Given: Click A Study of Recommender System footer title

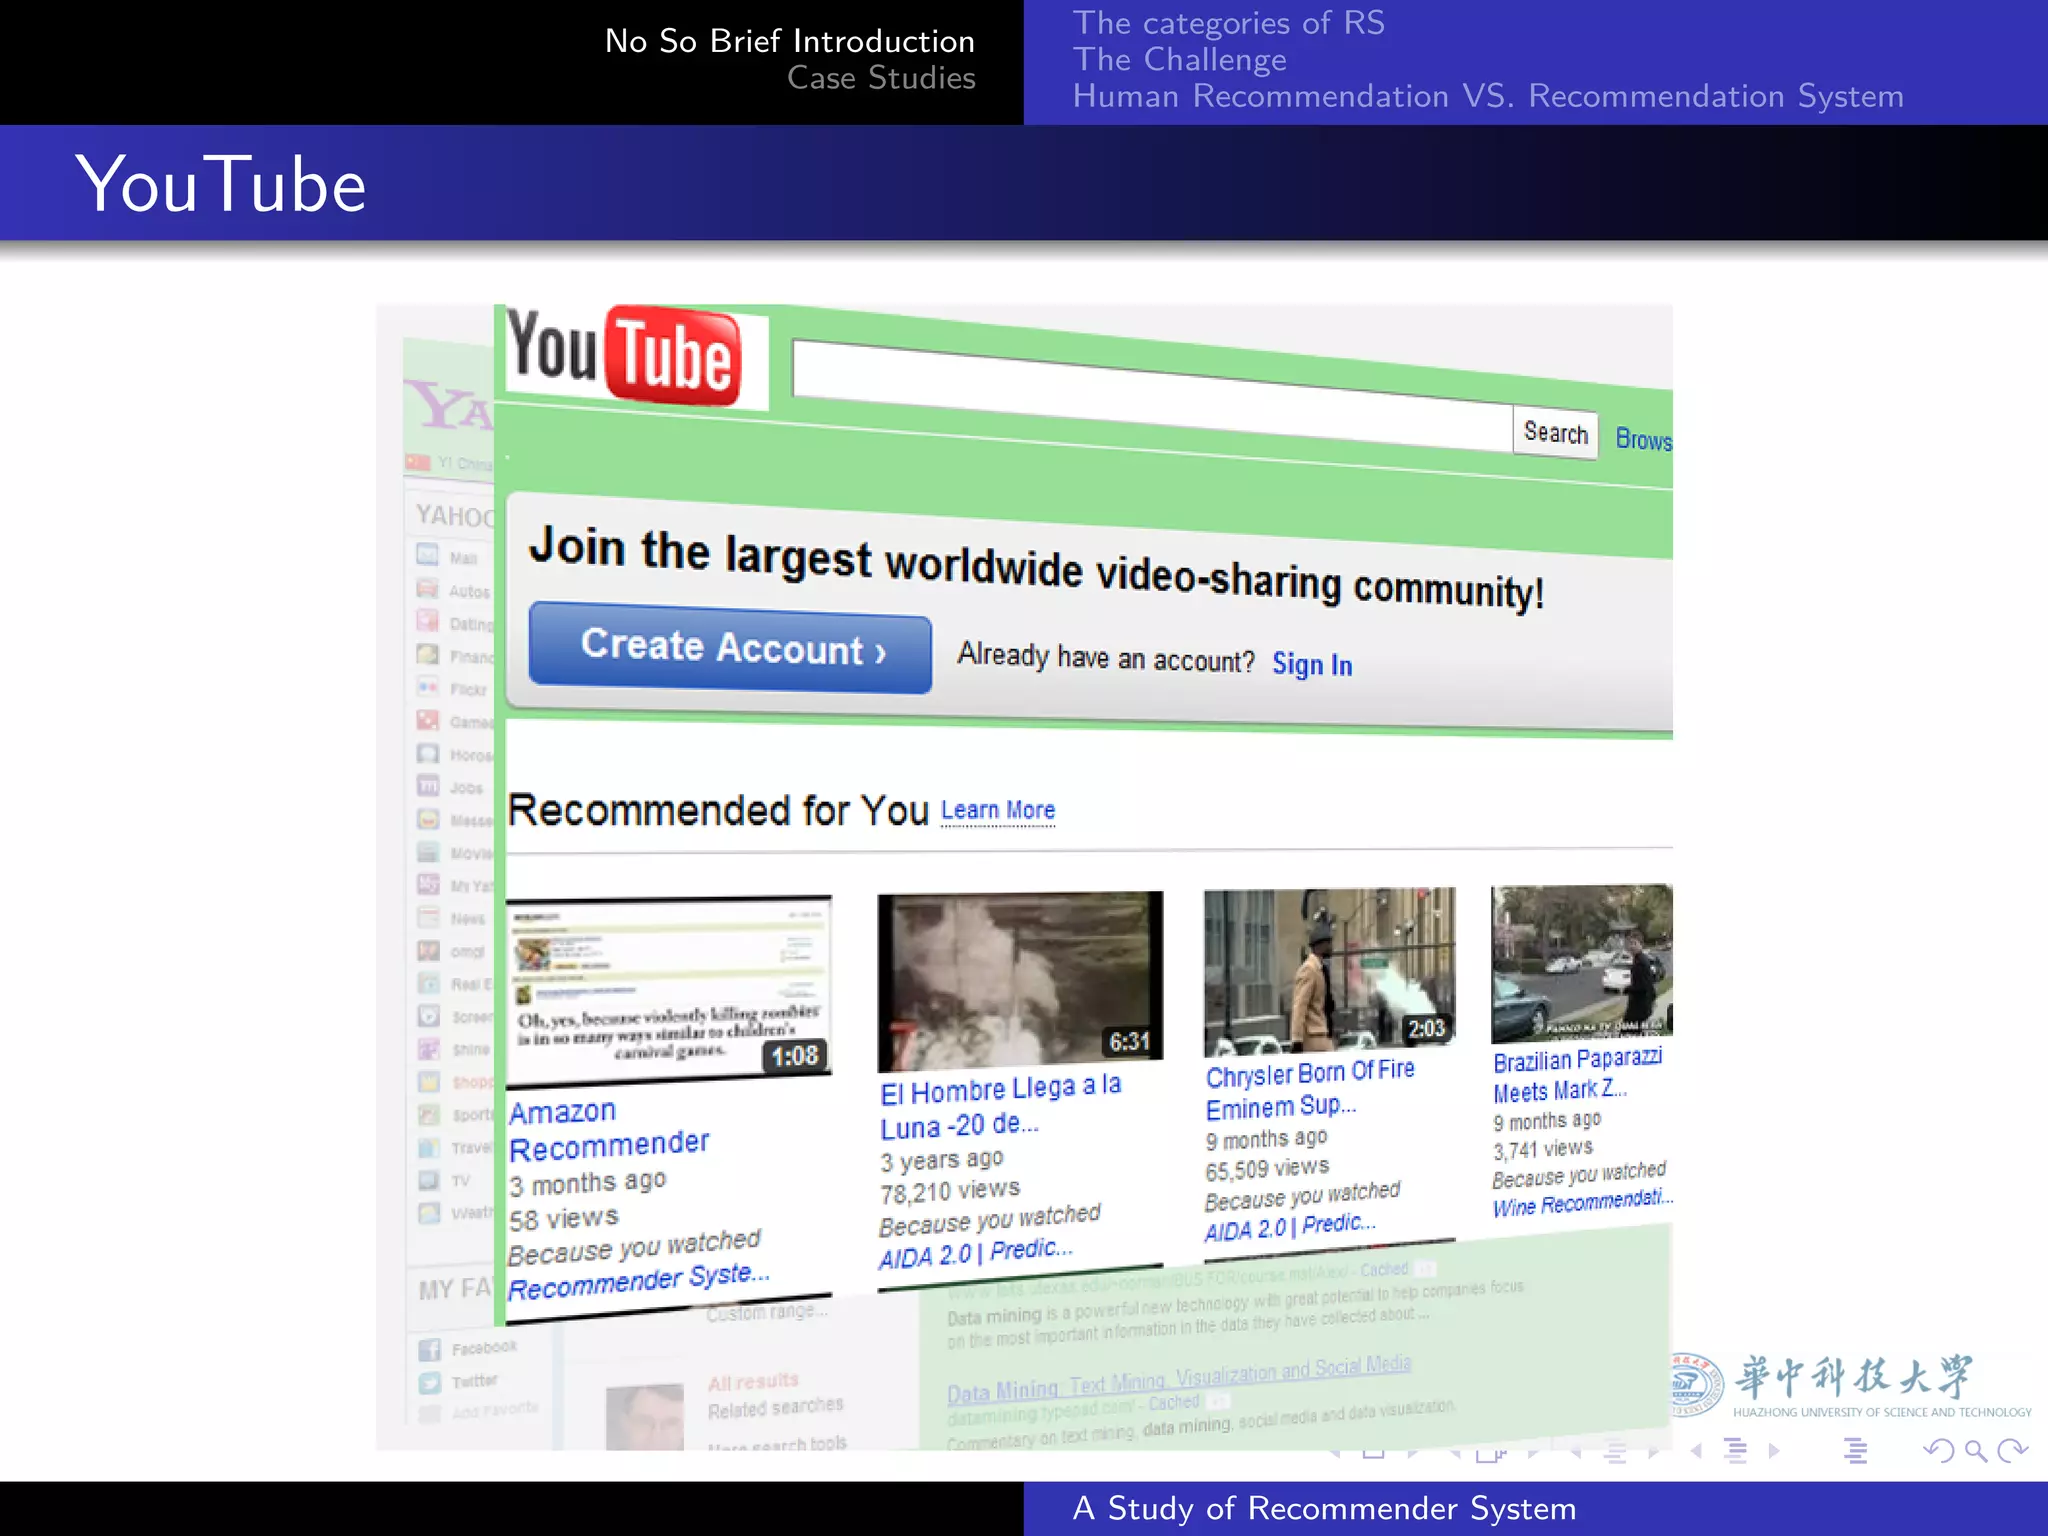Looking at the screenshot, I should pyautogui.click(x=1324, y=1508).
